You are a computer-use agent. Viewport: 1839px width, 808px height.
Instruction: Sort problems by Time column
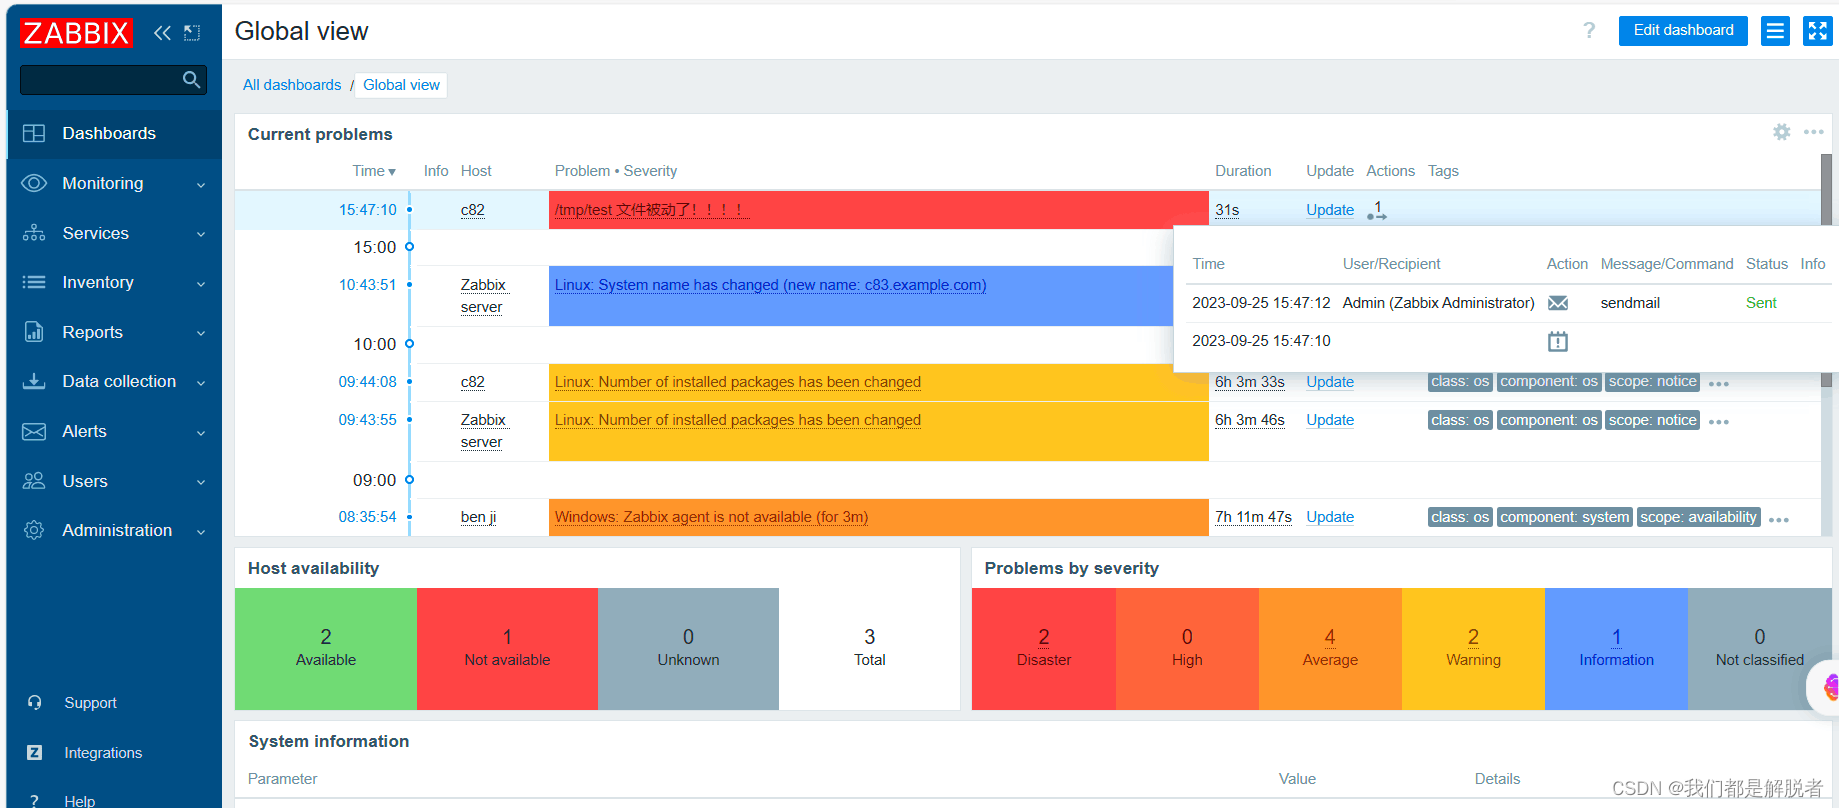[374, 171]
